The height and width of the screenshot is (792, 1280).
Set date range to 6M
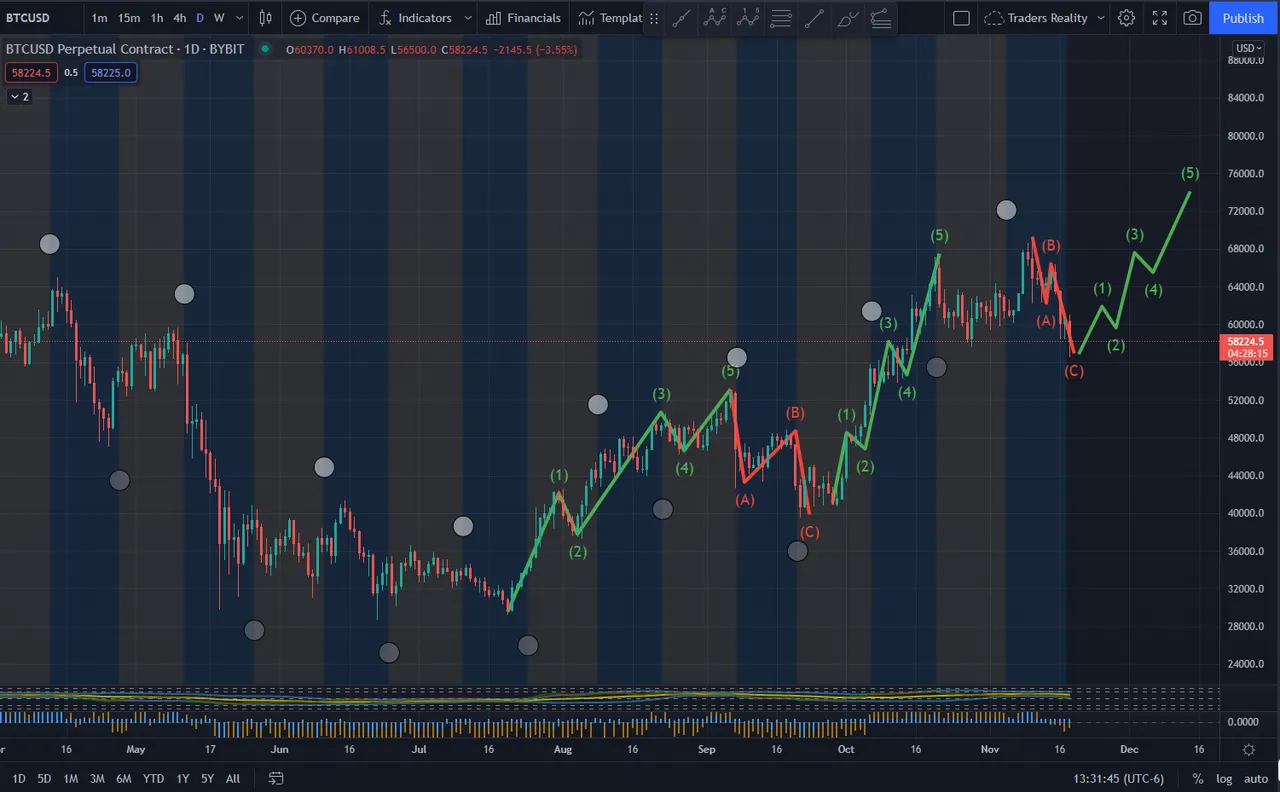coord(123,778)
